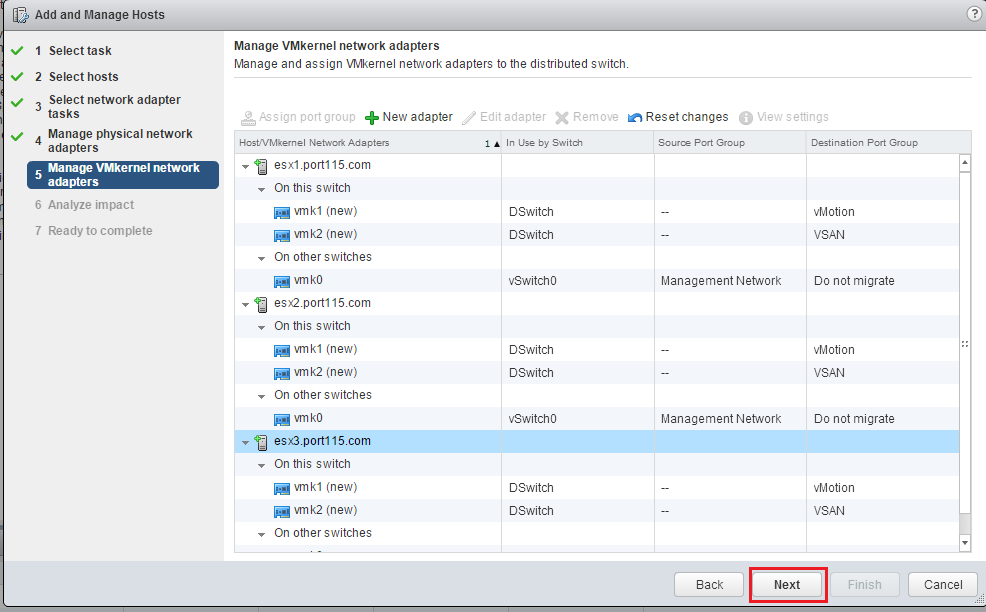Image resolution: width=986 pixels, height=612 pixels.
Task: Click the esx3.port115.com host server icon
Action: point(262,441)
